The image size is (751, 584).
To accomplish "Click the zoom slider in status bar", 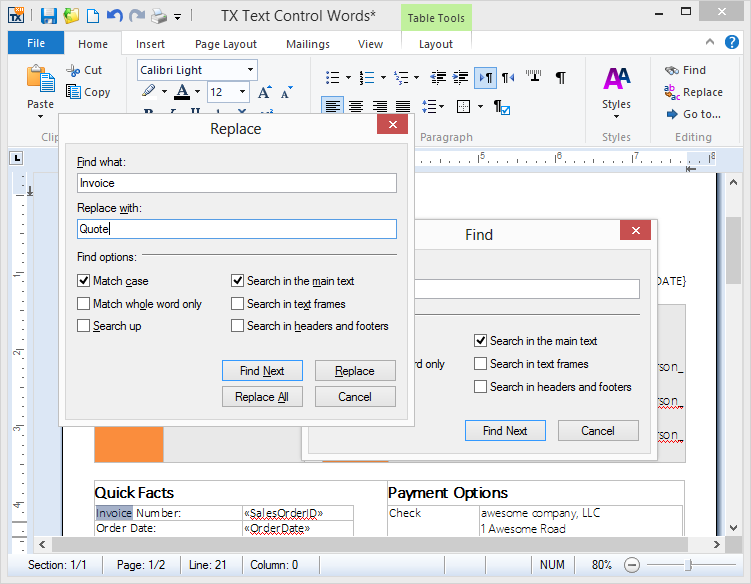I will 688,565.
